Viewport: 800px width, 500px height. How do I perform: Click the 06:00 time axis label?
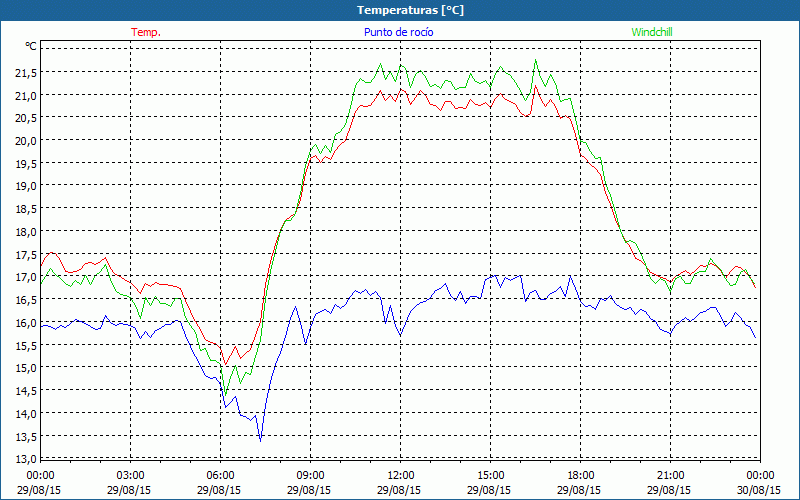220,476
